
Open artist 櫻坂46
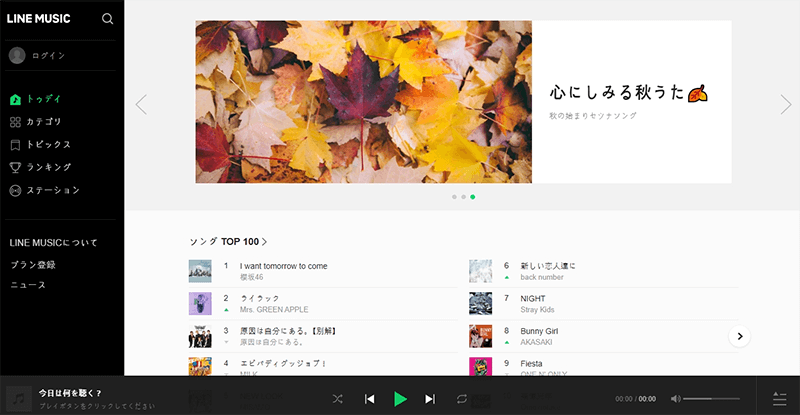[252, 277]
